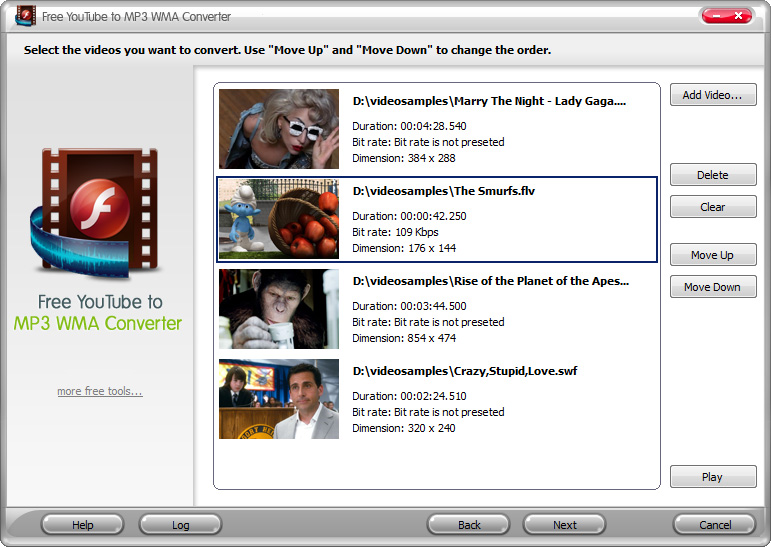Viewport: 771px width, 547px height.
Task: Select The Smurfs video thumbnail
Action: (279, 219)
